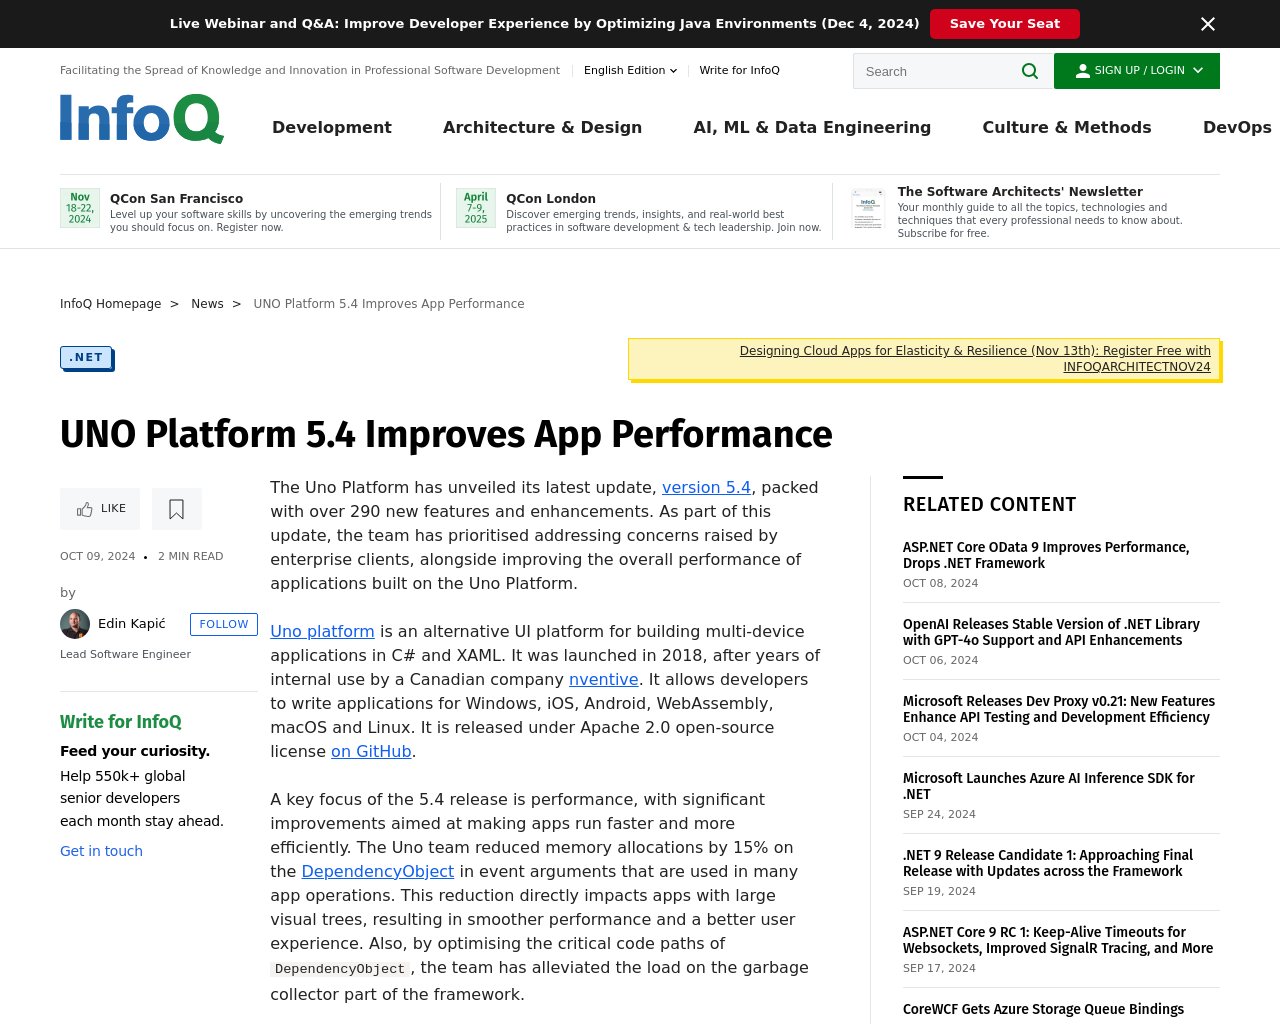Click the .NET topic tag

pyautogui.click(x=86, y=357)
